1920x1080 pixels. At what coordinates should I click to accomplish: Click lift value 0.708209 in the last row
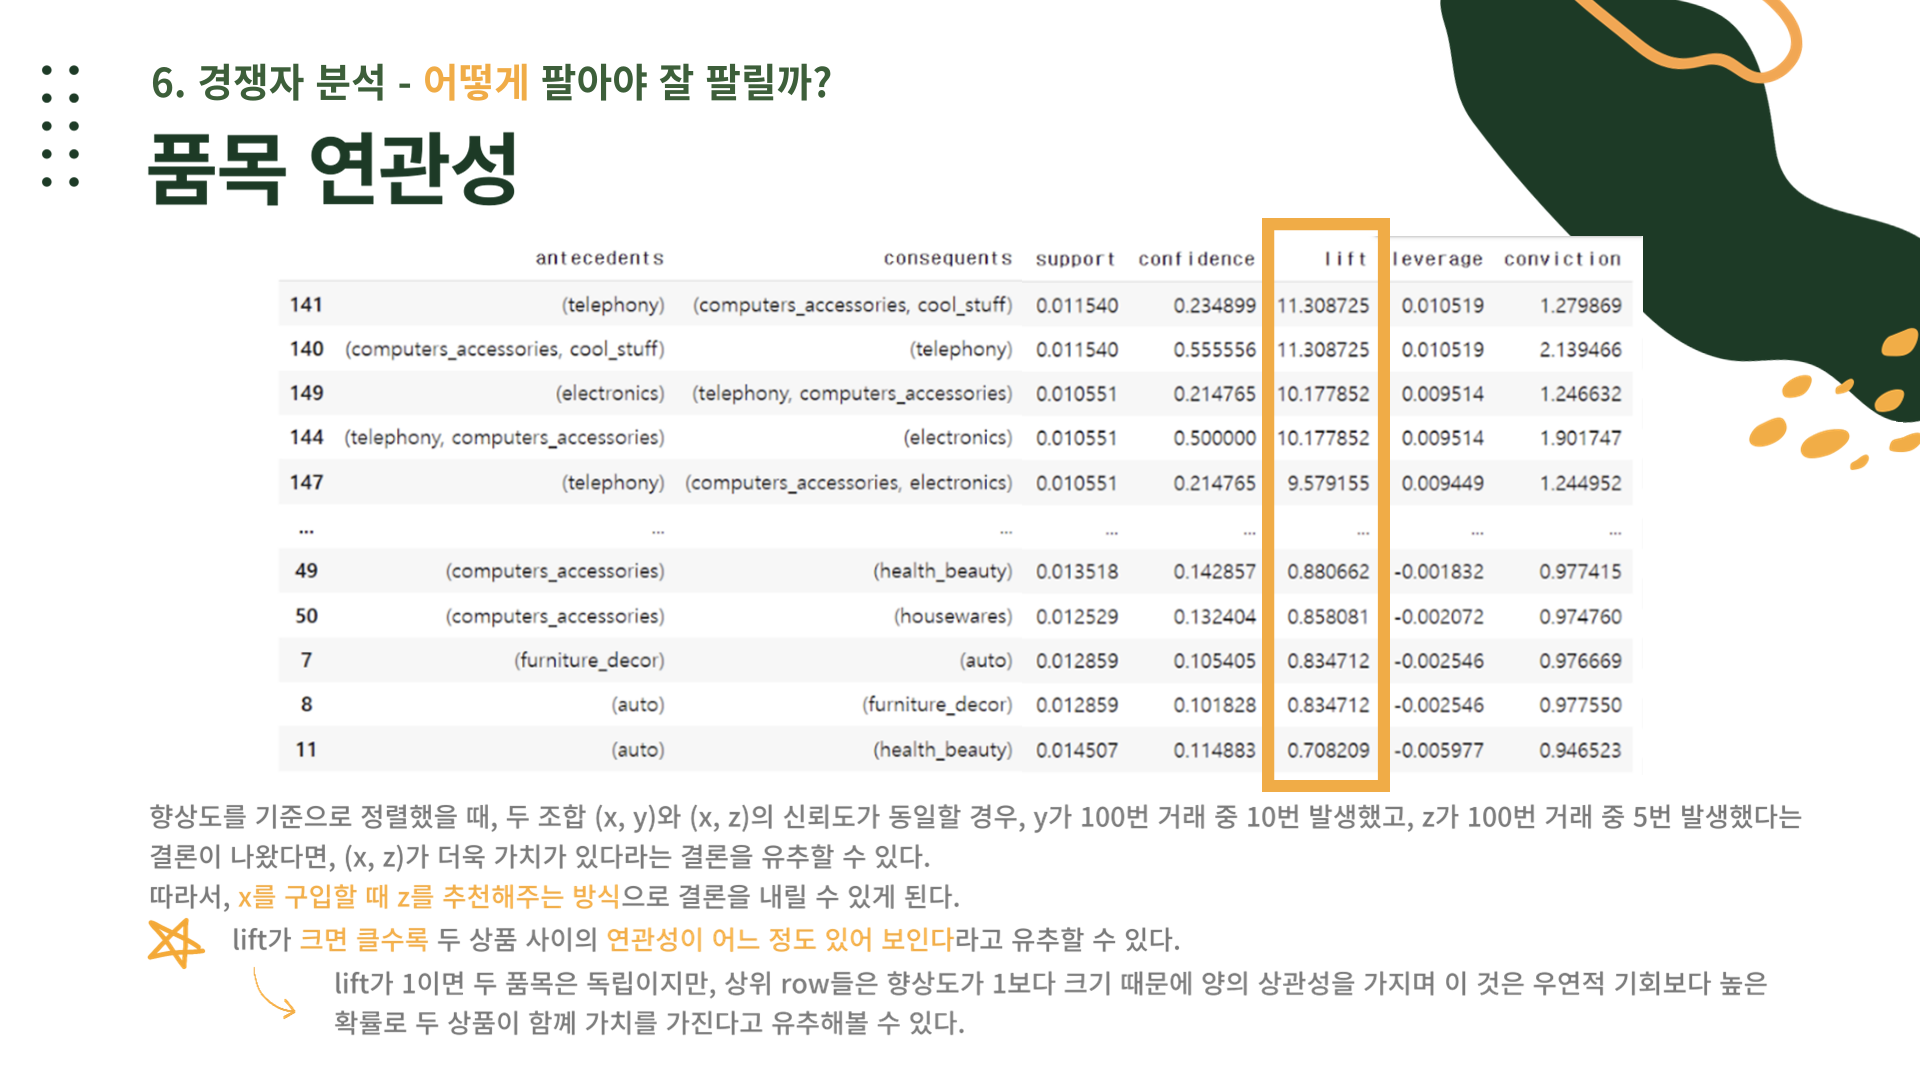pos(1328,750)
